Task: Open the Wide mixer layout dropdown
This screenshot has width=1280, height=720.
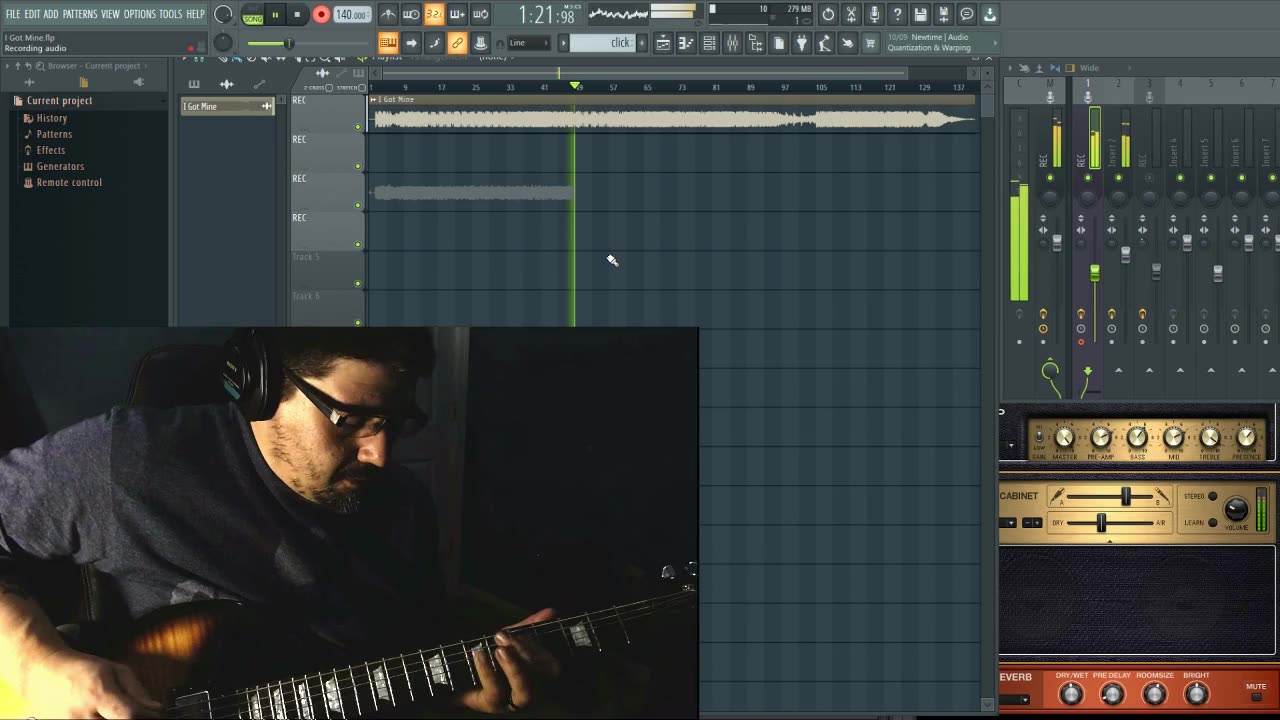Action: coord(1089,68)
